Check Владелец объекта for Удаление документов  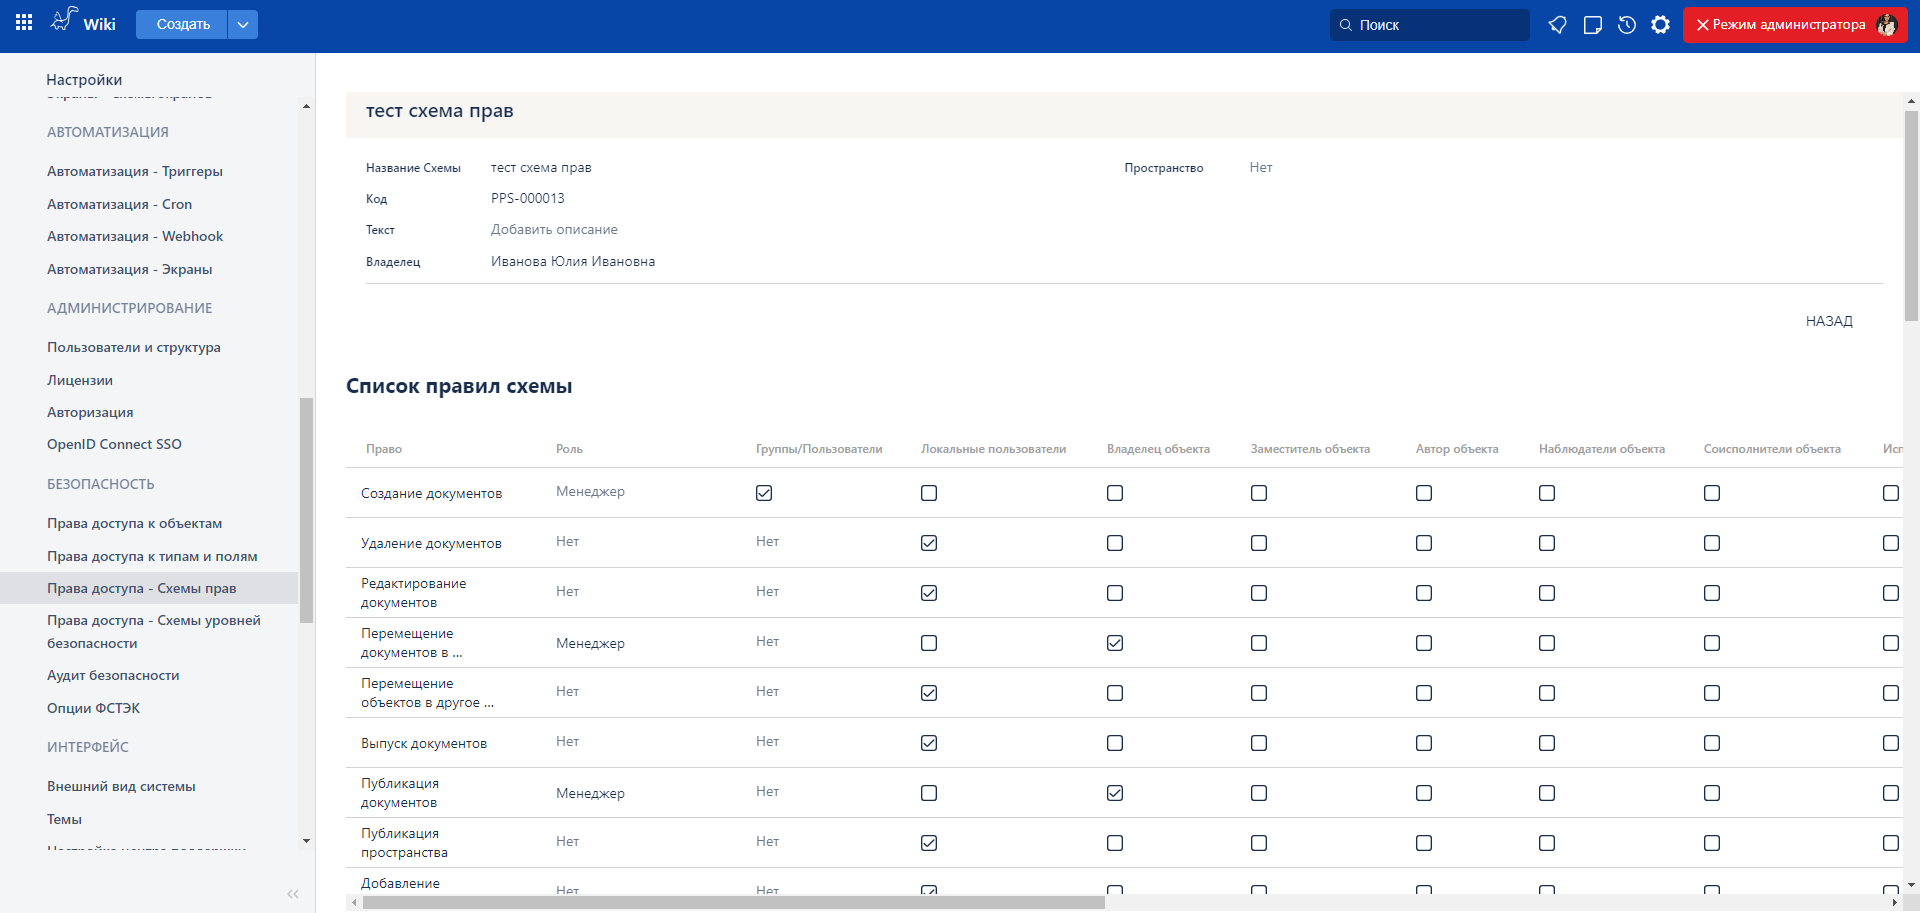point(1115,543)
